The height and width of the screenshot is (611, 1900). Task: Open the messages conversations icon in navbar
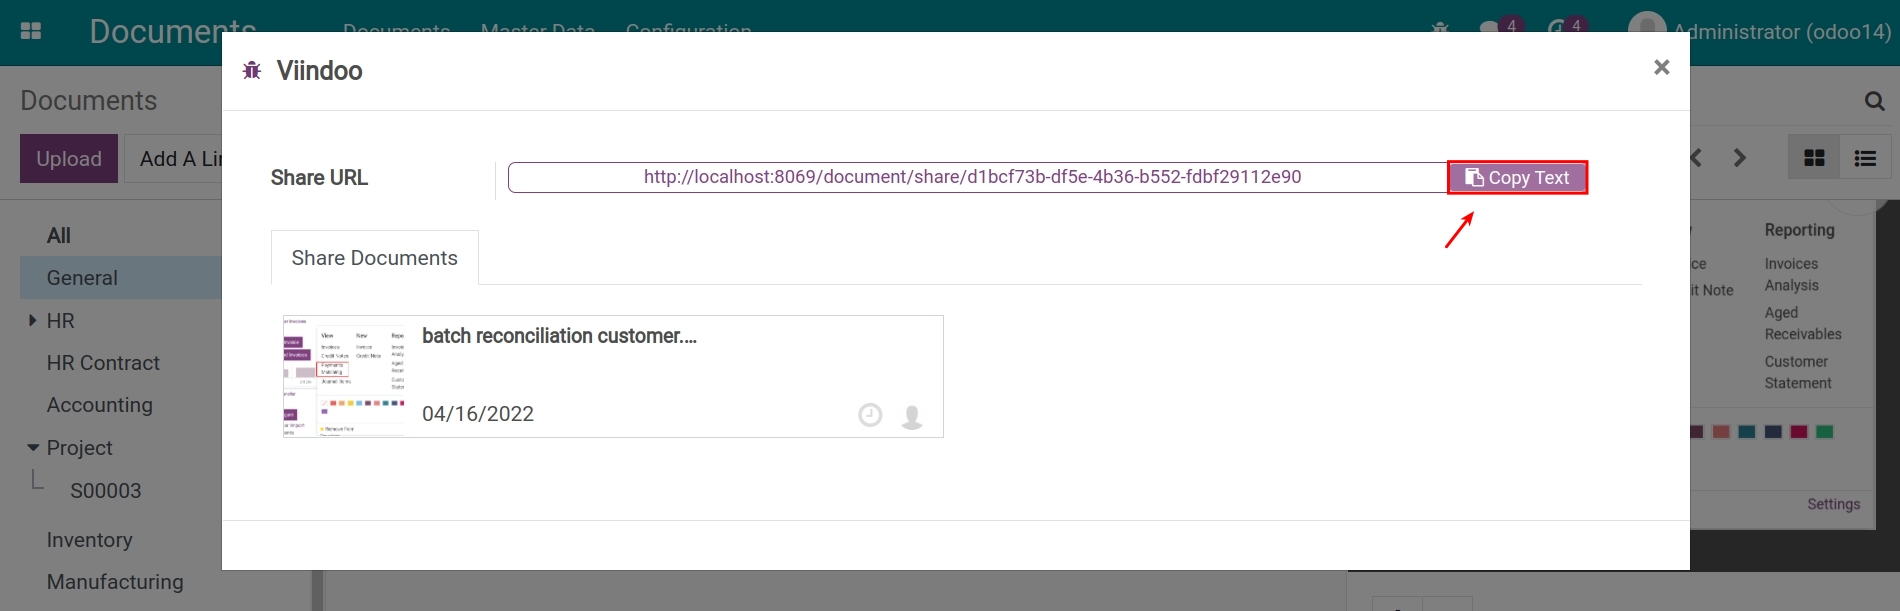[1489, 28]
